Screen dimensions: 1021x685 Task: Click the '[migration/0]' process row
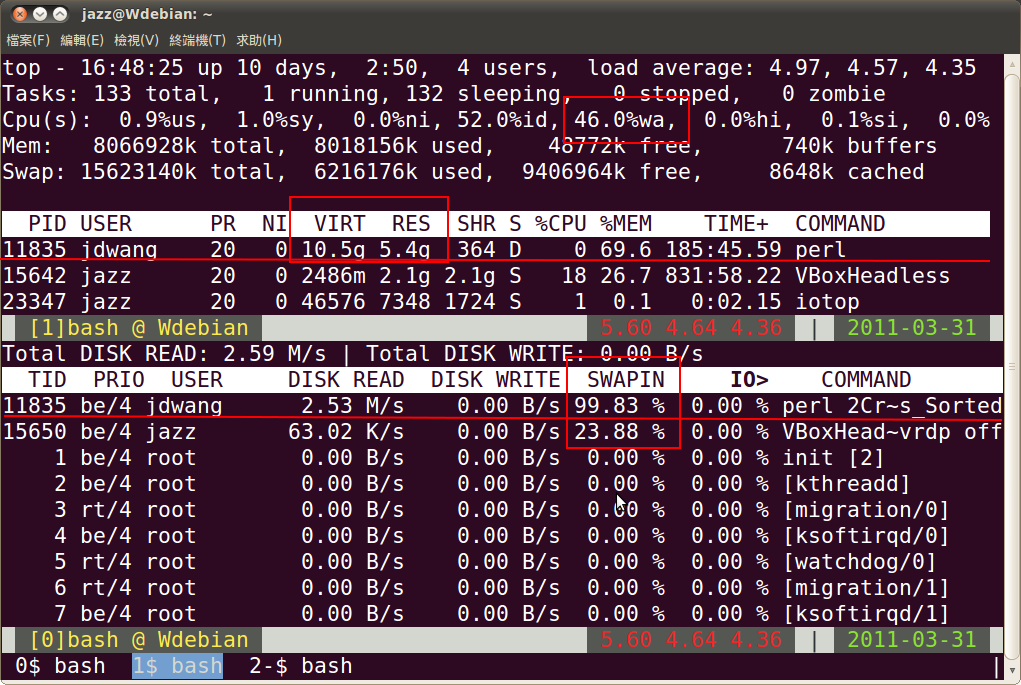click(x=502, y=510)
